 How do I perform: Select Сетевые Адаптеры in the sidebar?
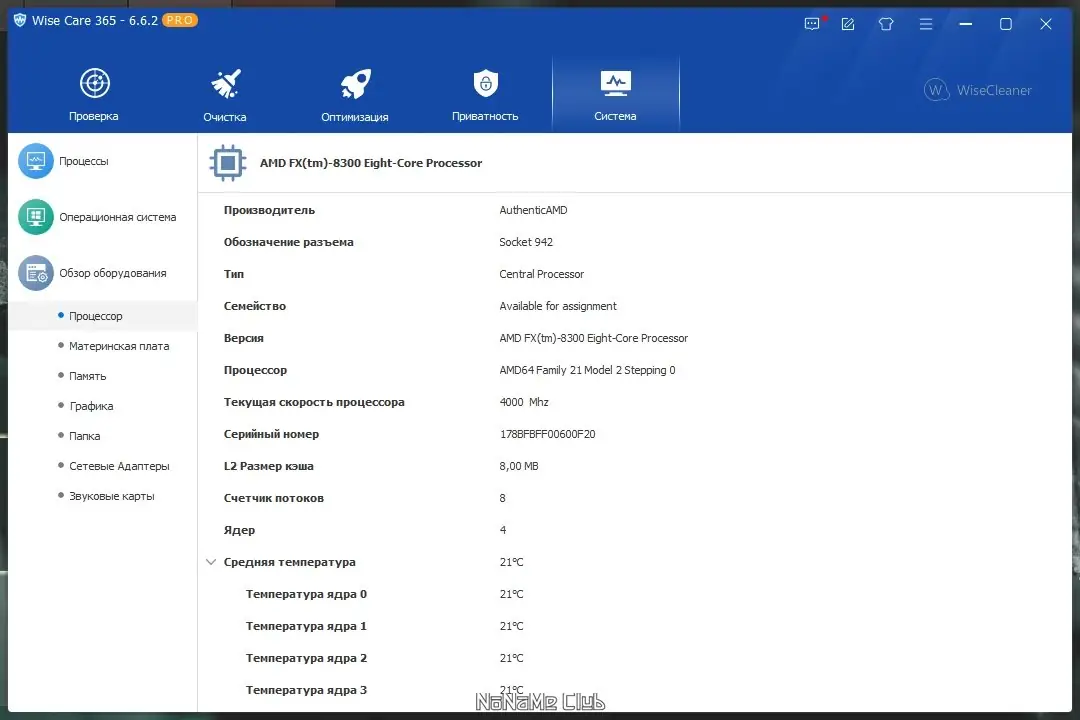[x=119, y=466]
